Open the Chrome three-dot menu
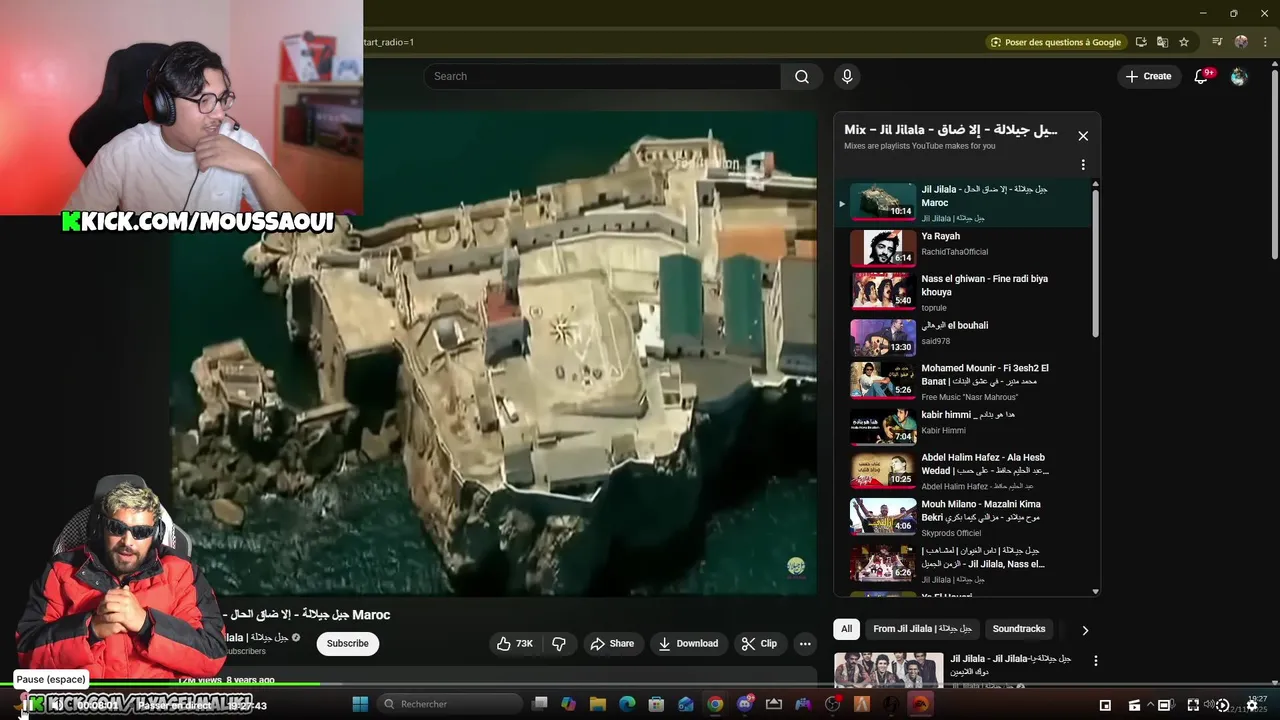This screenshot has width=1280, height=720. 1265,42
